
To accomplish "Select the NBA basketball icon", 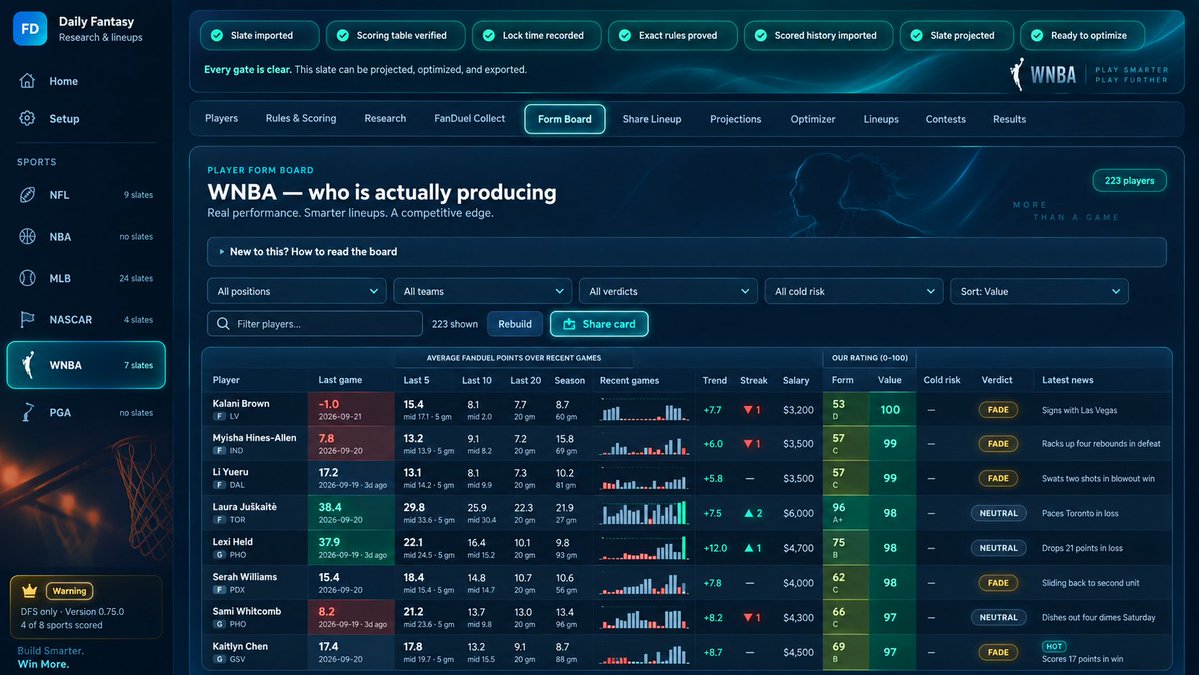I will pyautogui.click(x=27, y=236).
